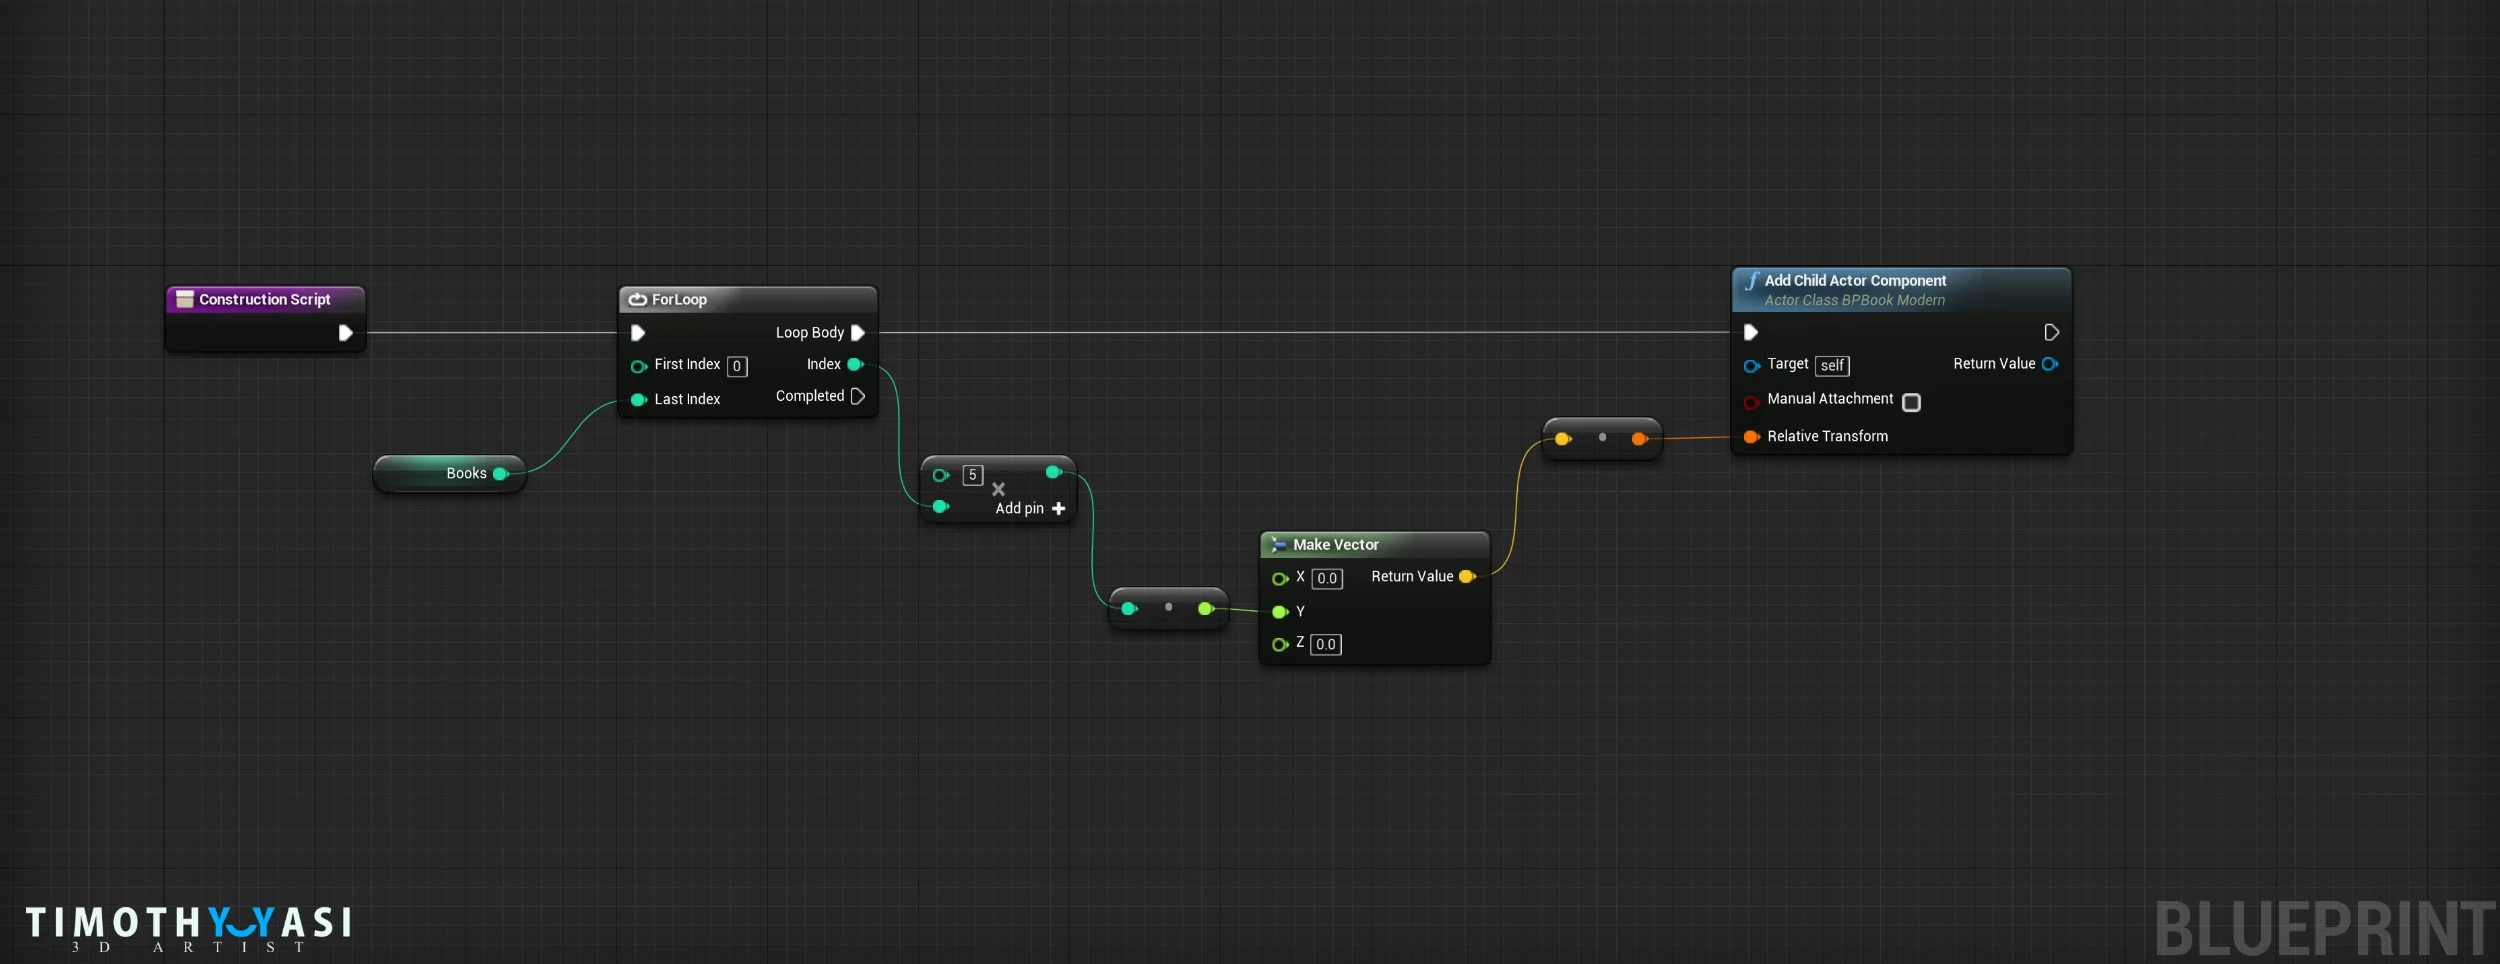Click the Construction Script output exec pin
The image size is (2500, 964).
pos(345,333)
